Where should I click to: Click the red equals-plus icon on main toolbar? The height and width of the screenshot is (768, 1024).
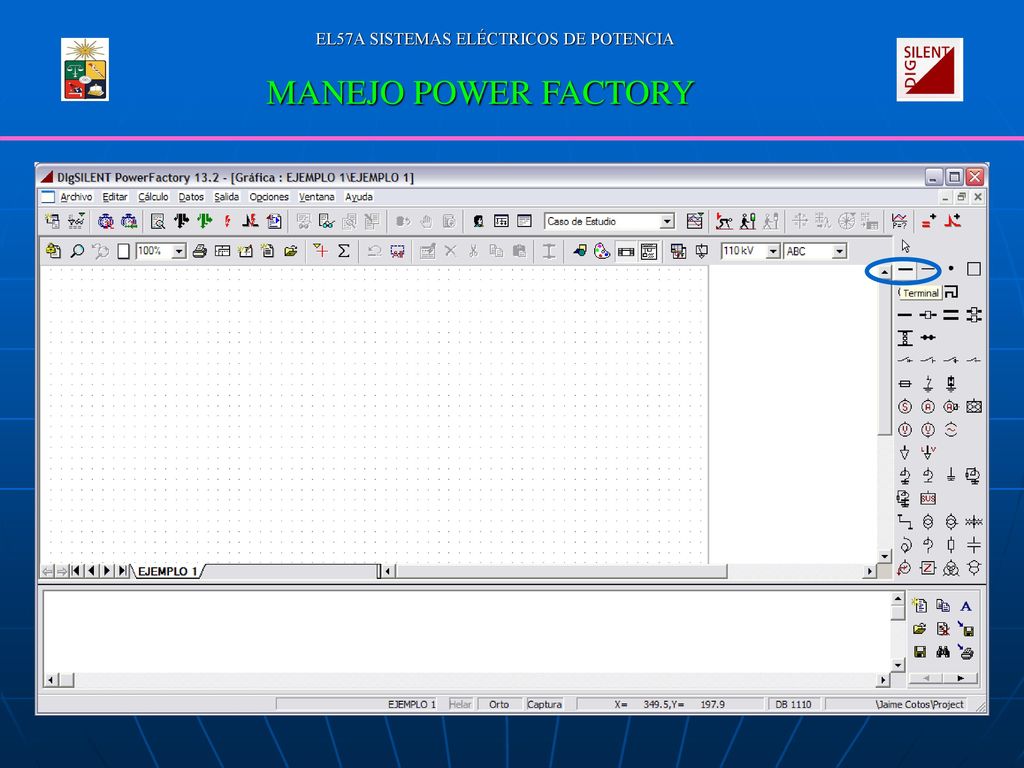coord(928,221)
